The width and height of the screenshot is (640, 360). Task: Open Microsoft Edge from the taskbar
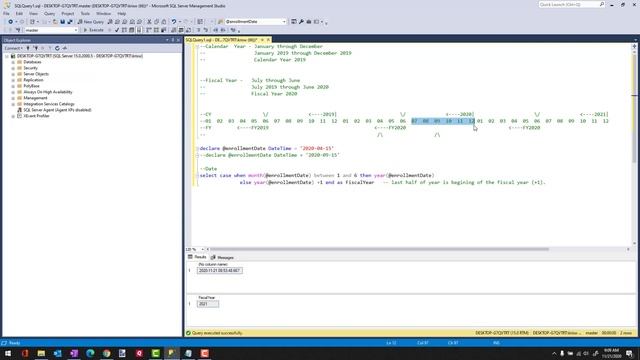pyautogui.click(x=90, y=353)
